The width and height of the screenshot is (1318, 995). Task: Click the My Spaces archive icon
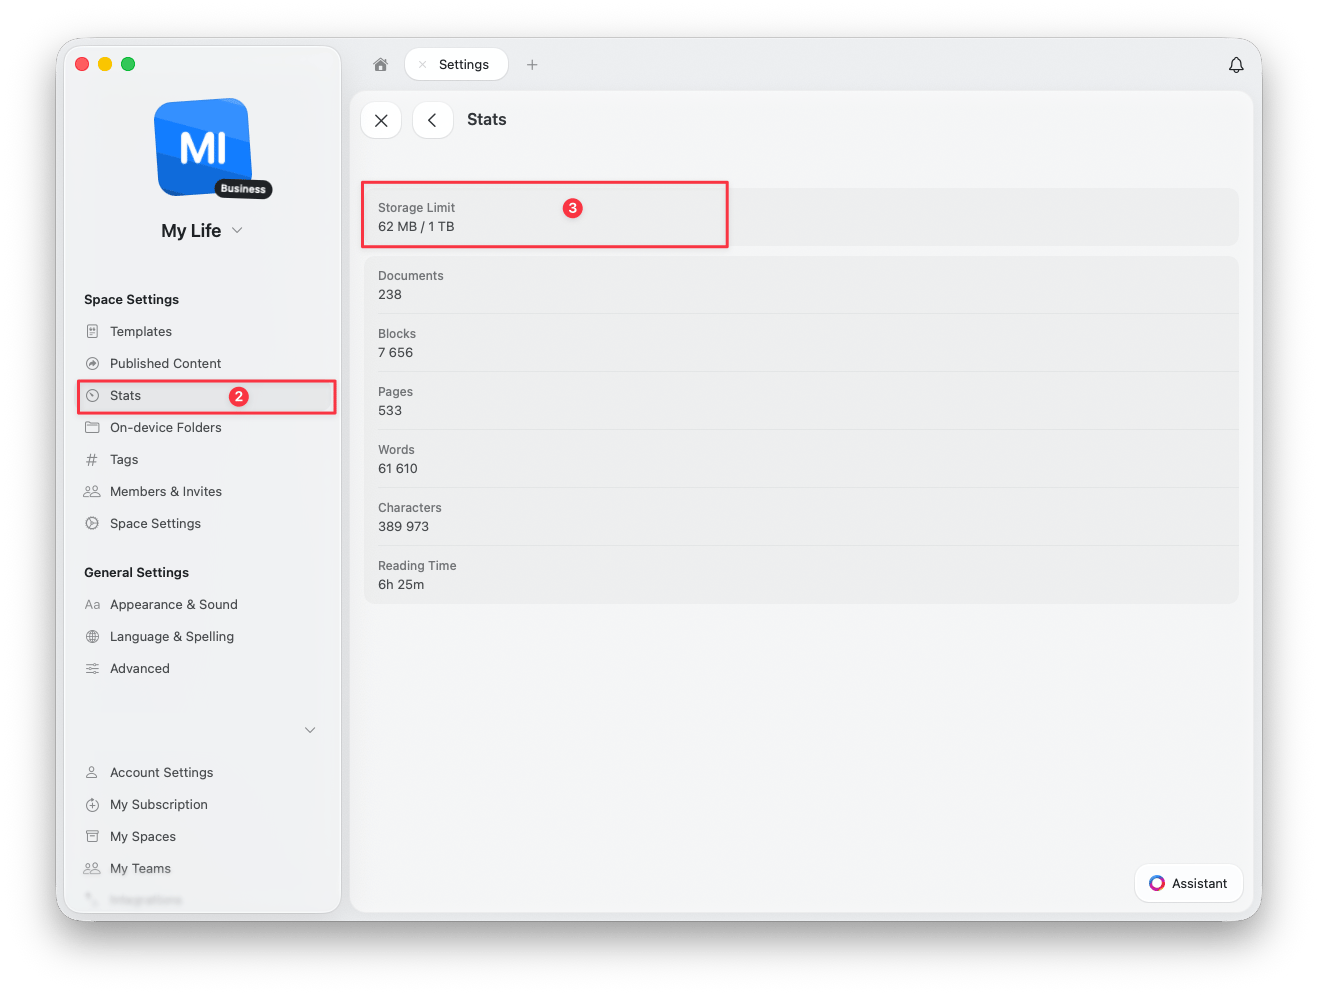click(x=92, y=837)
